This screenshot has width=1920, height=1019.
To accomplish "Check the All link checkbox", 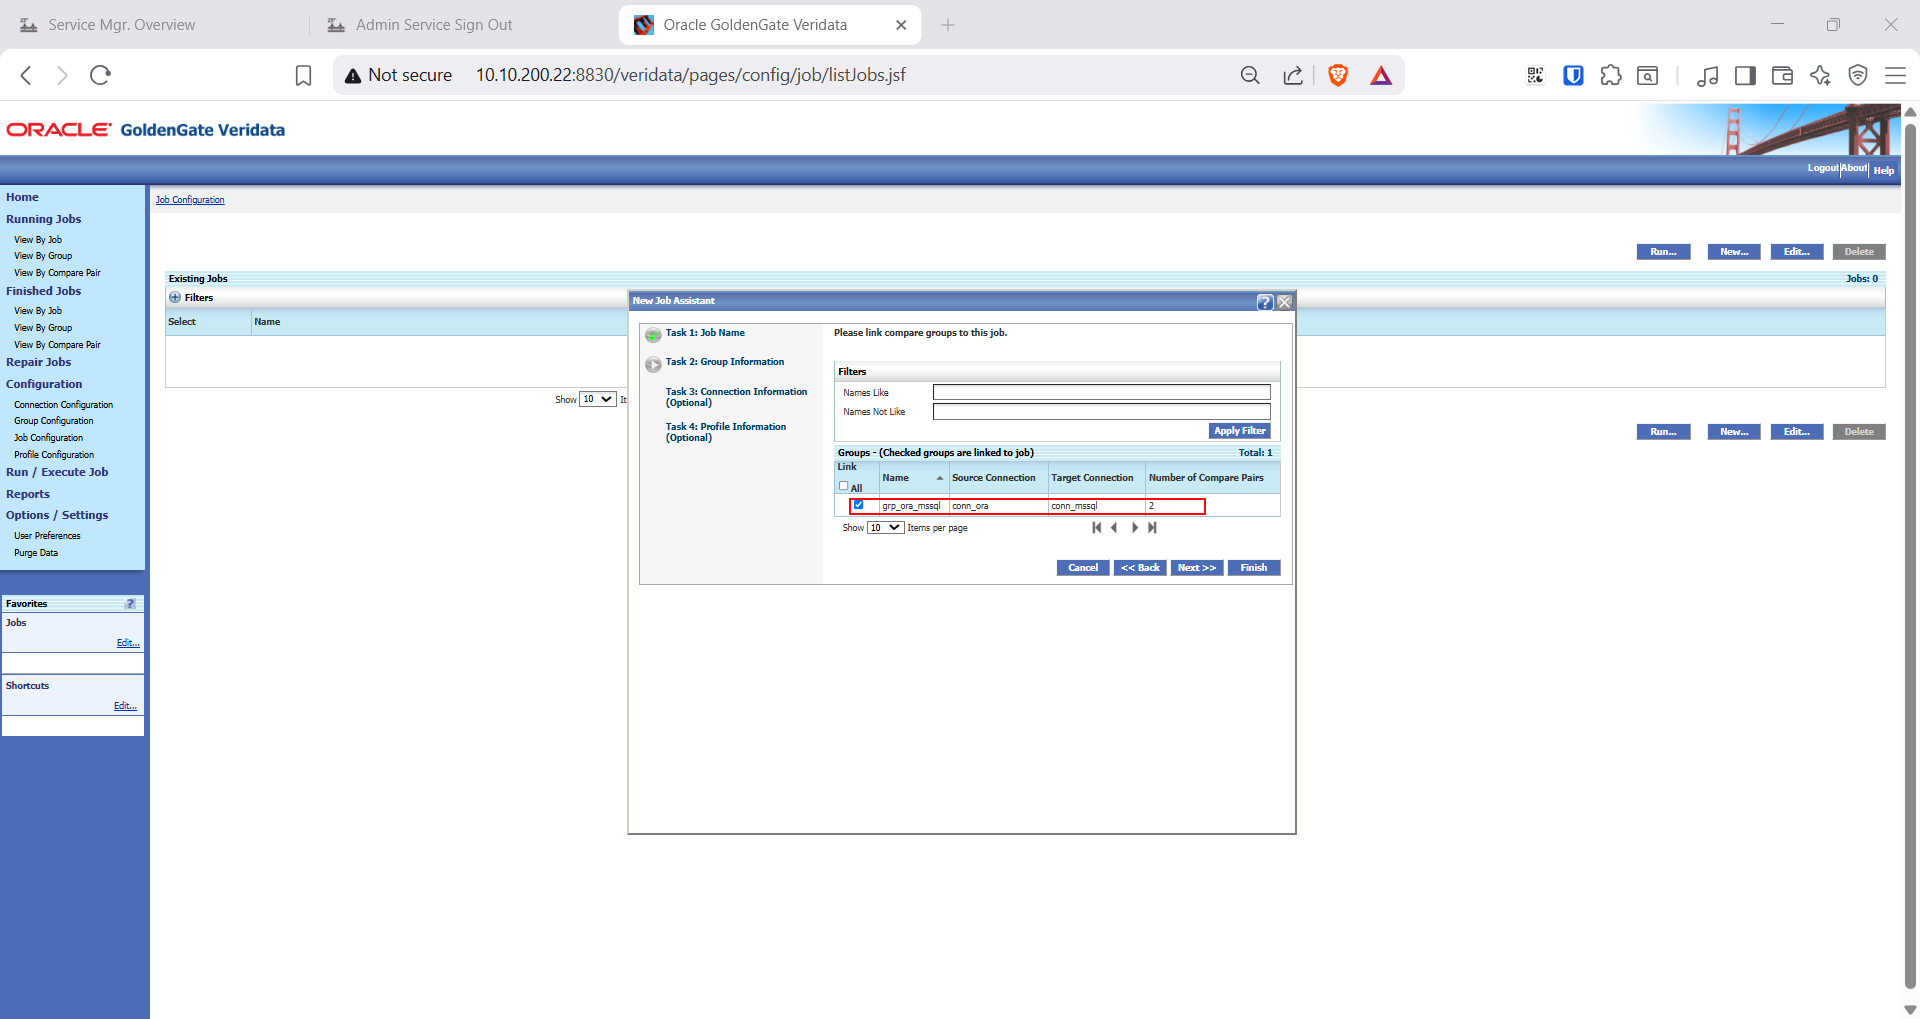I will [x=844, y=487].
